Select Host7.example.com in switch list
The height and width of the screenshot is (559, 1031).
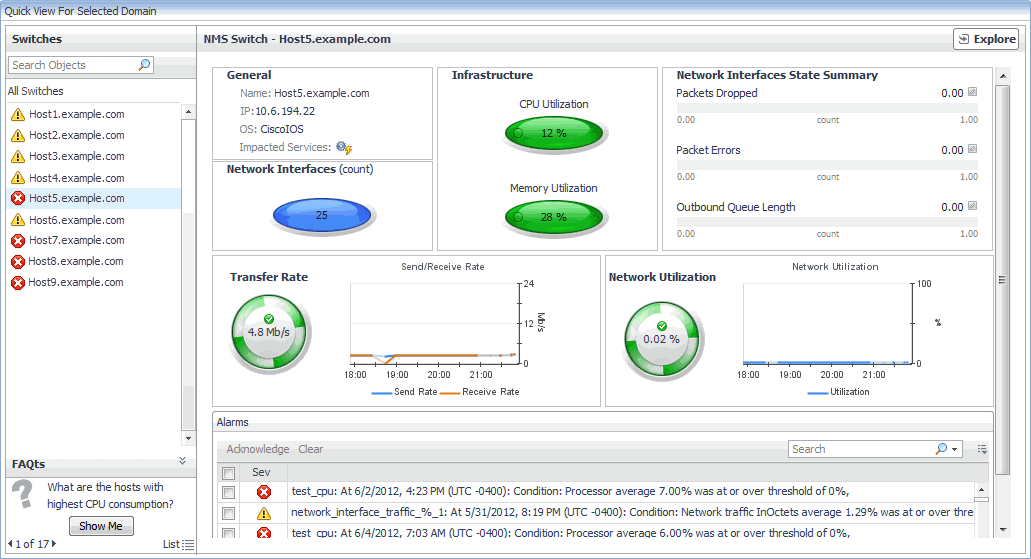click(x=76, y=241)
